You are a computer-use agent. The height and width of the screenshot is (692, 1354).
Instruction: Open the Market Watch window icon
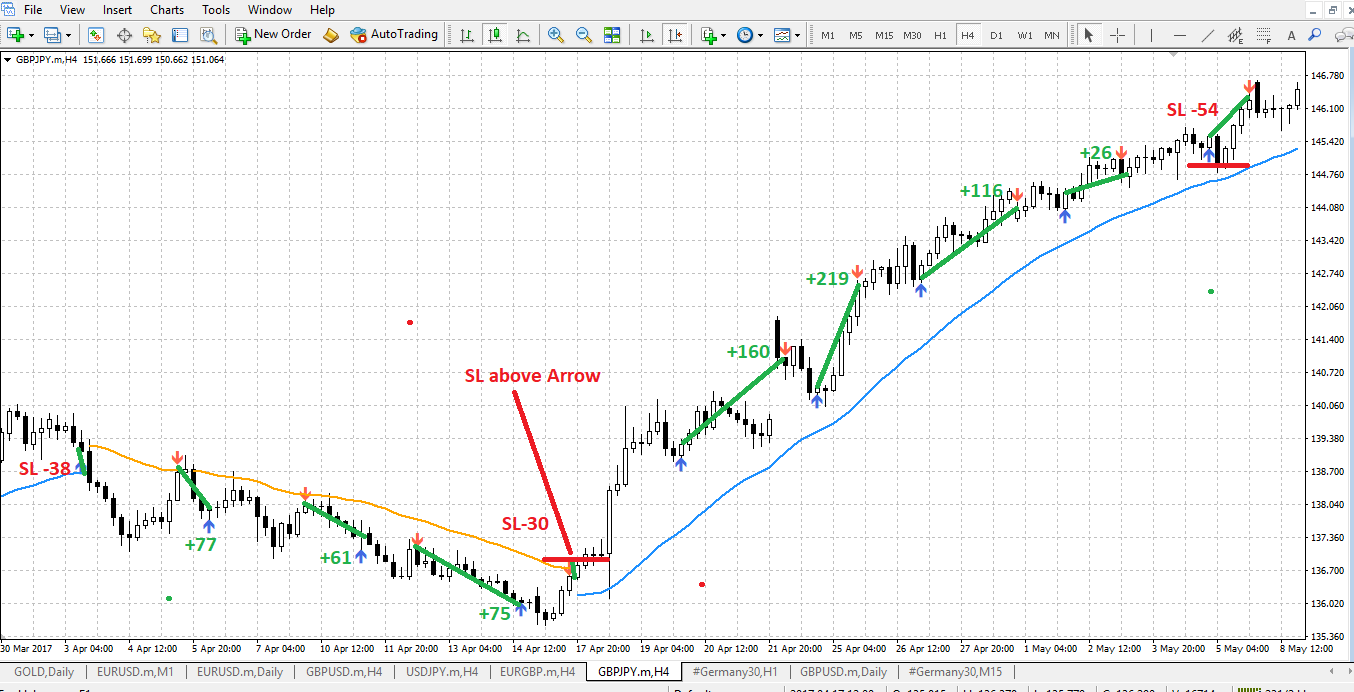coord(96,35)
